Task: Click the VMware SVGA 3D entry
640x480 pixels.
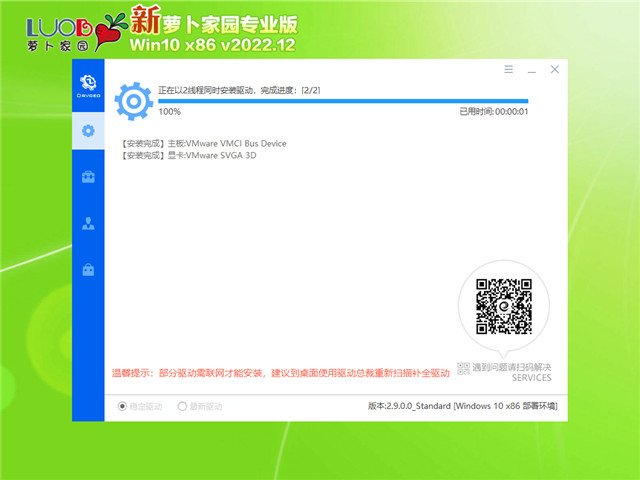Action: [x=187, y=156]
